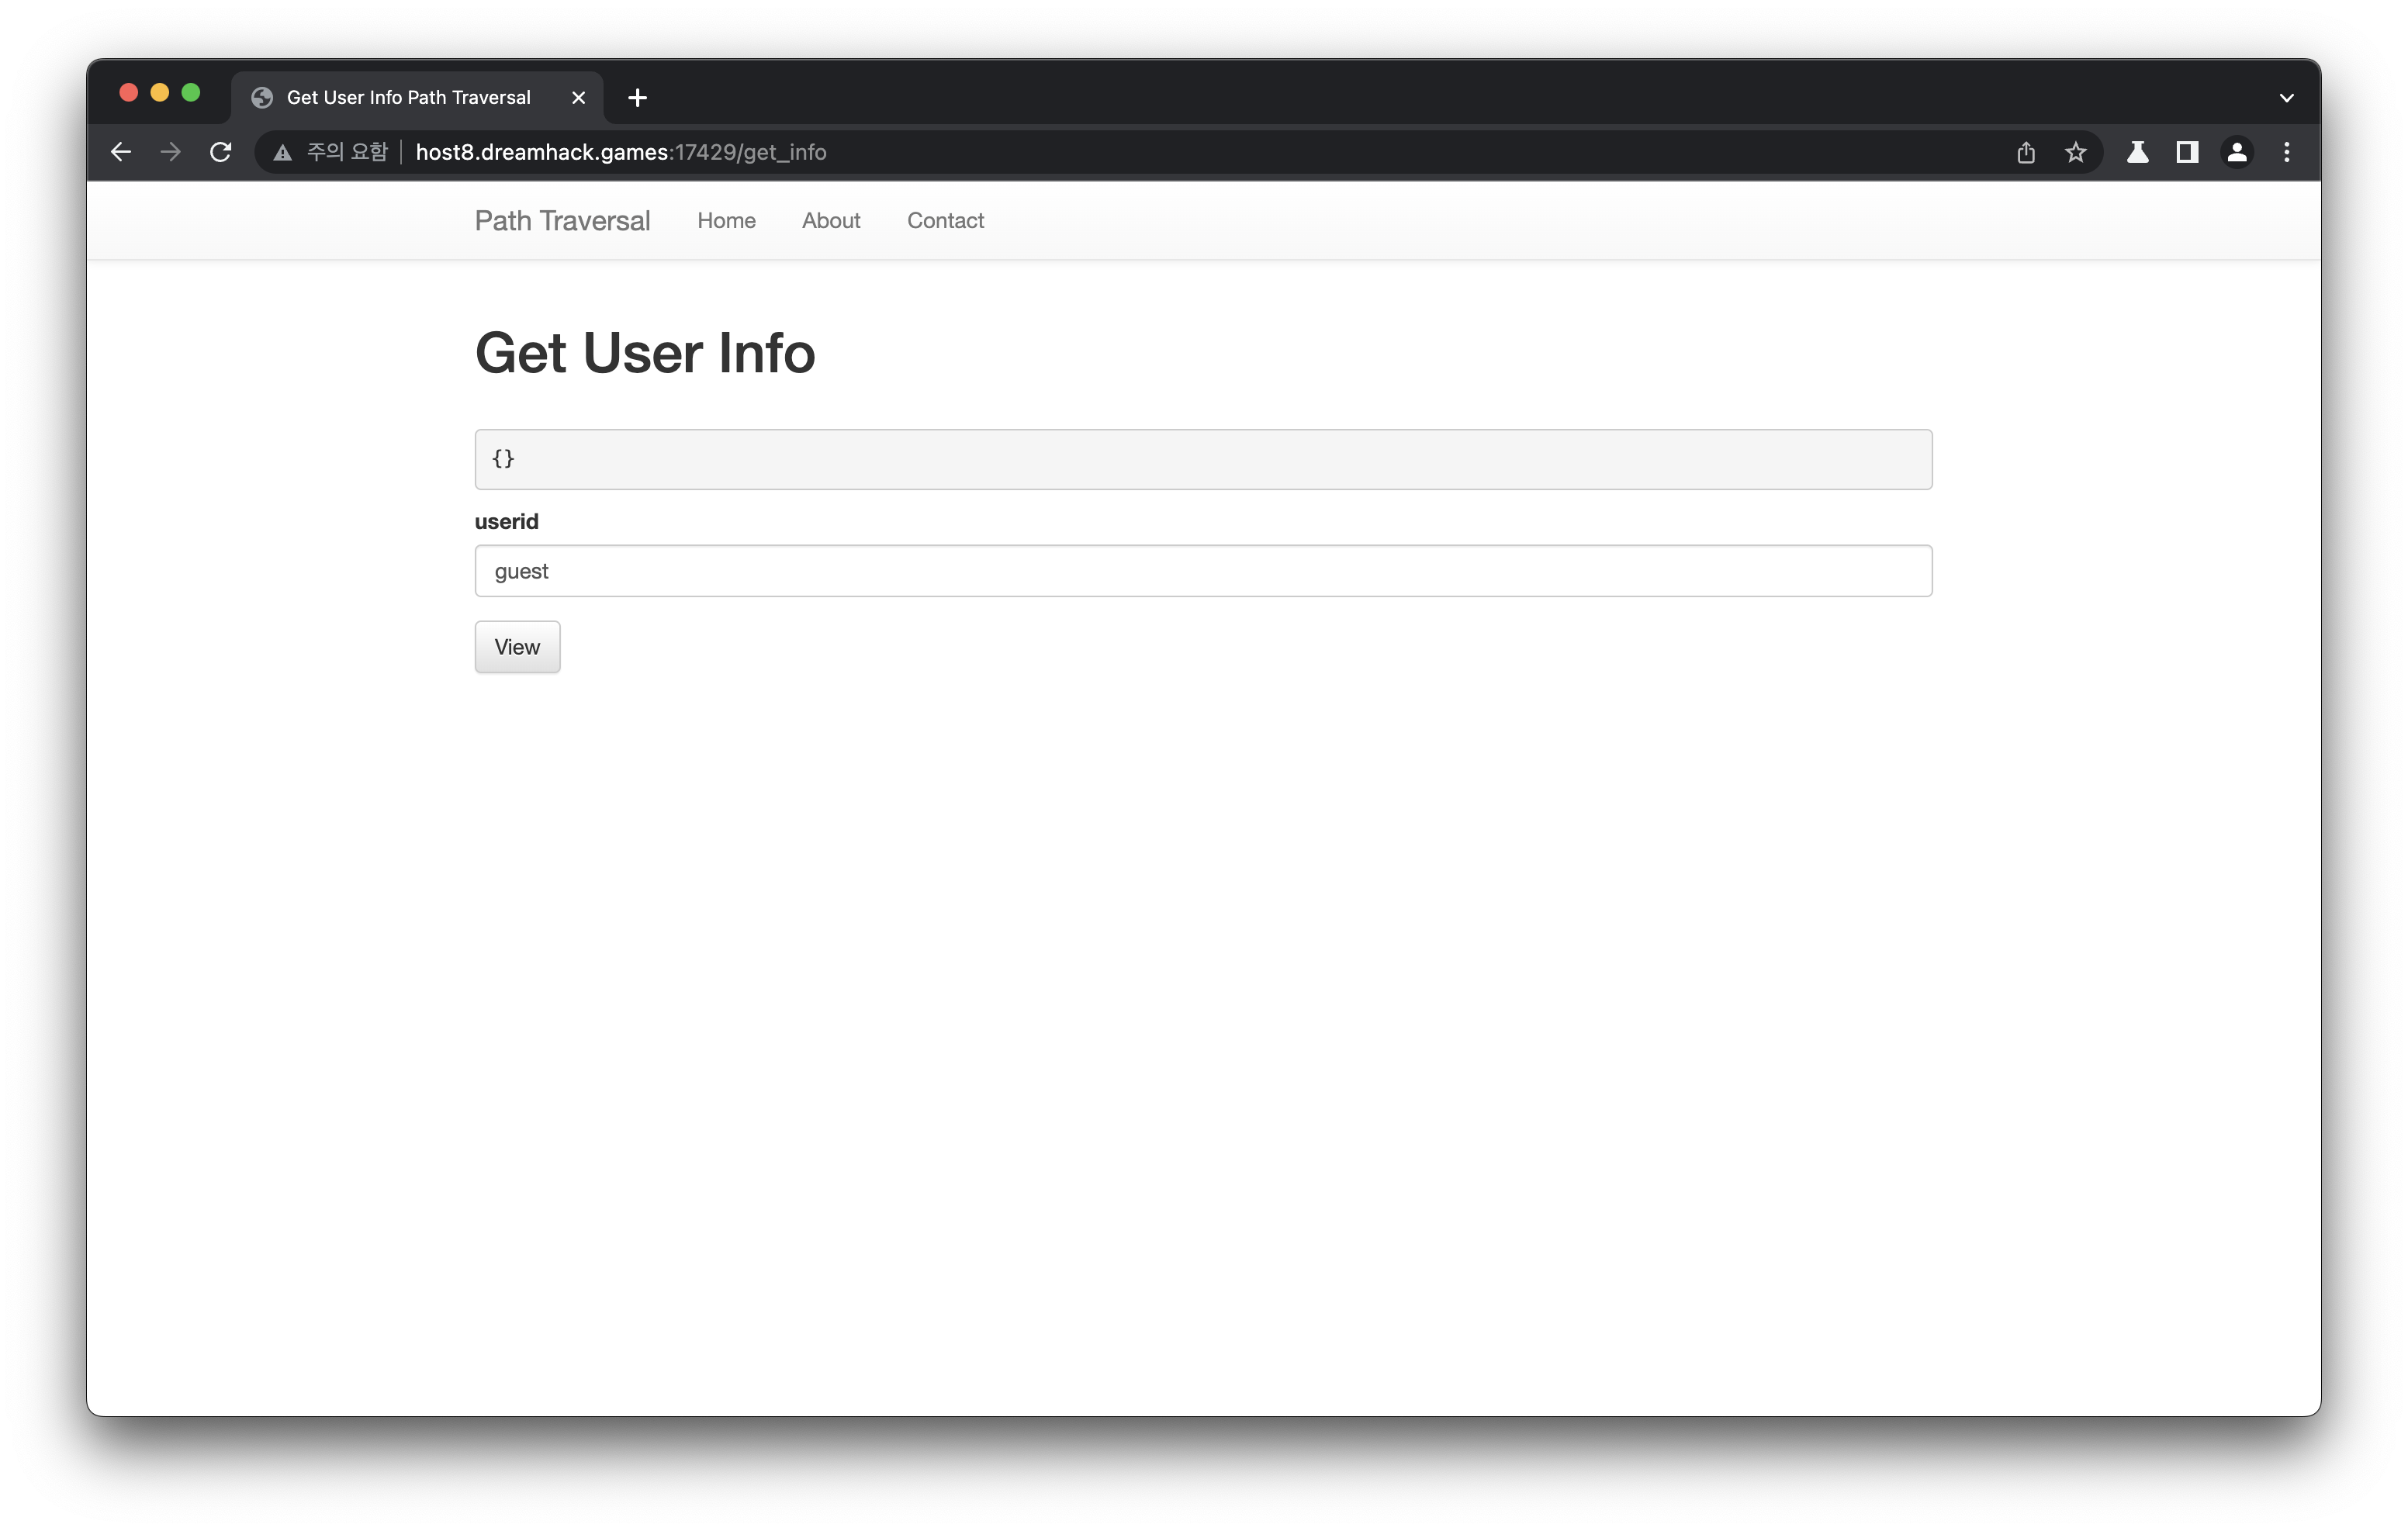Open the Chrome profile avatar
2408x1531 pixels.
[2237, 152]
